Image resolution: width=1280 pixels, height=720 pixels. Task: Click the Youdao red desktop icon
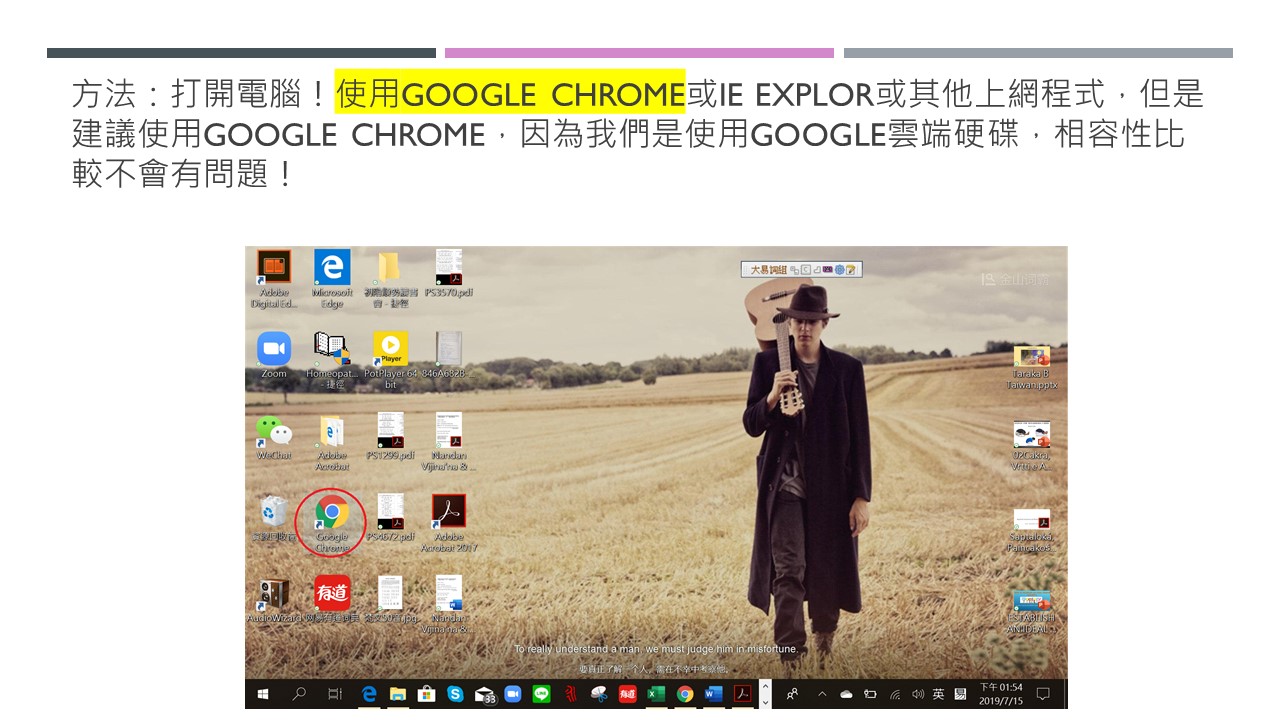pyautogui.click(x=332, y=600)
